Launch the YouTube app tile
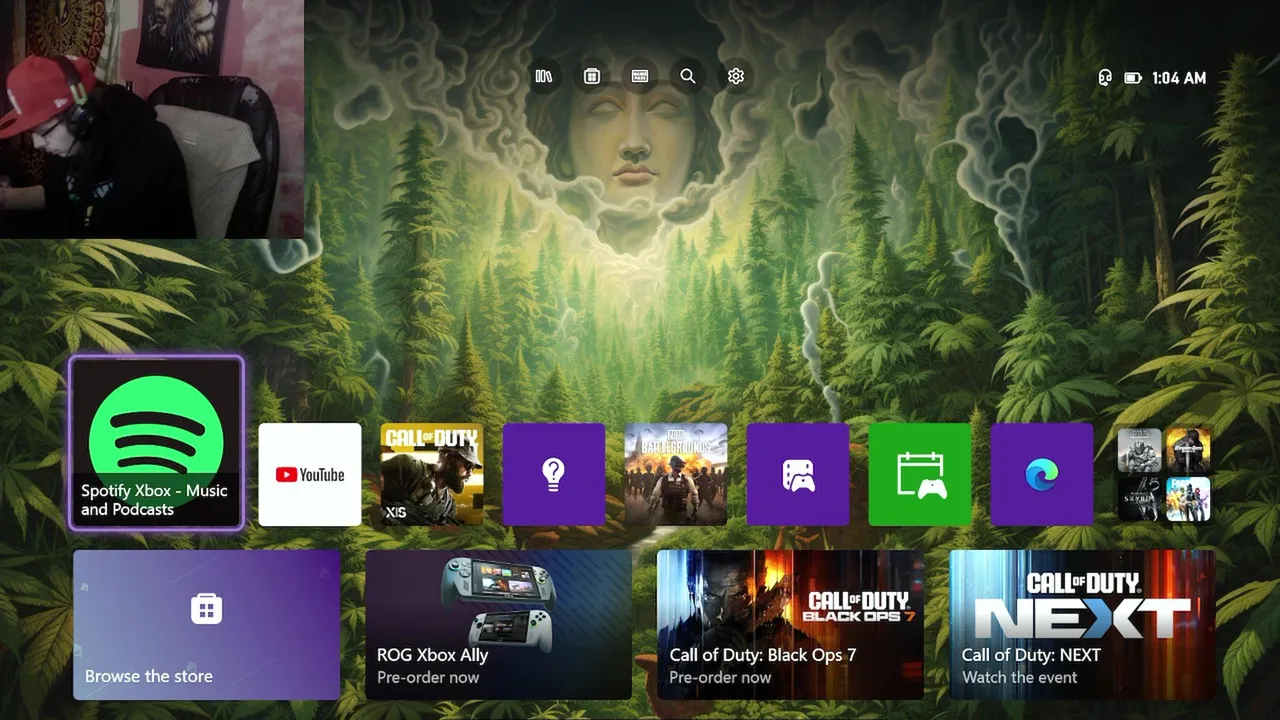 coord(310,474)
